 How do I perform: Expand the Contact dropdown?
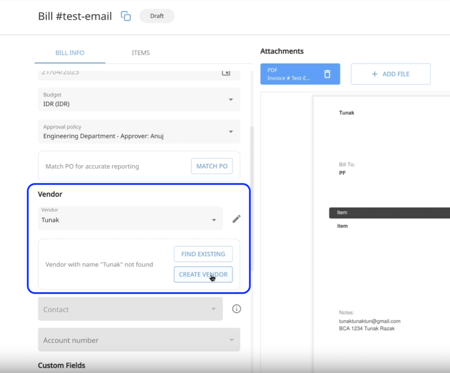130,309
